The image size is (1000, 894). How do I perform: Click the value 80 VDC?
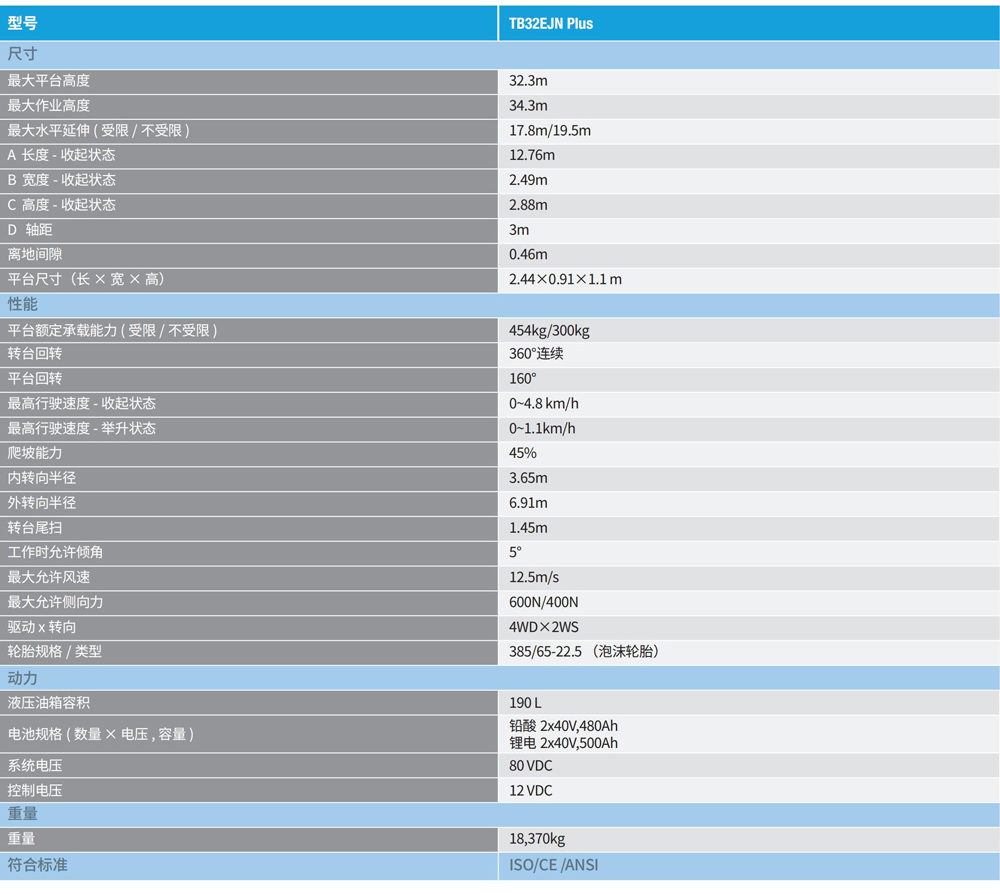531,765
